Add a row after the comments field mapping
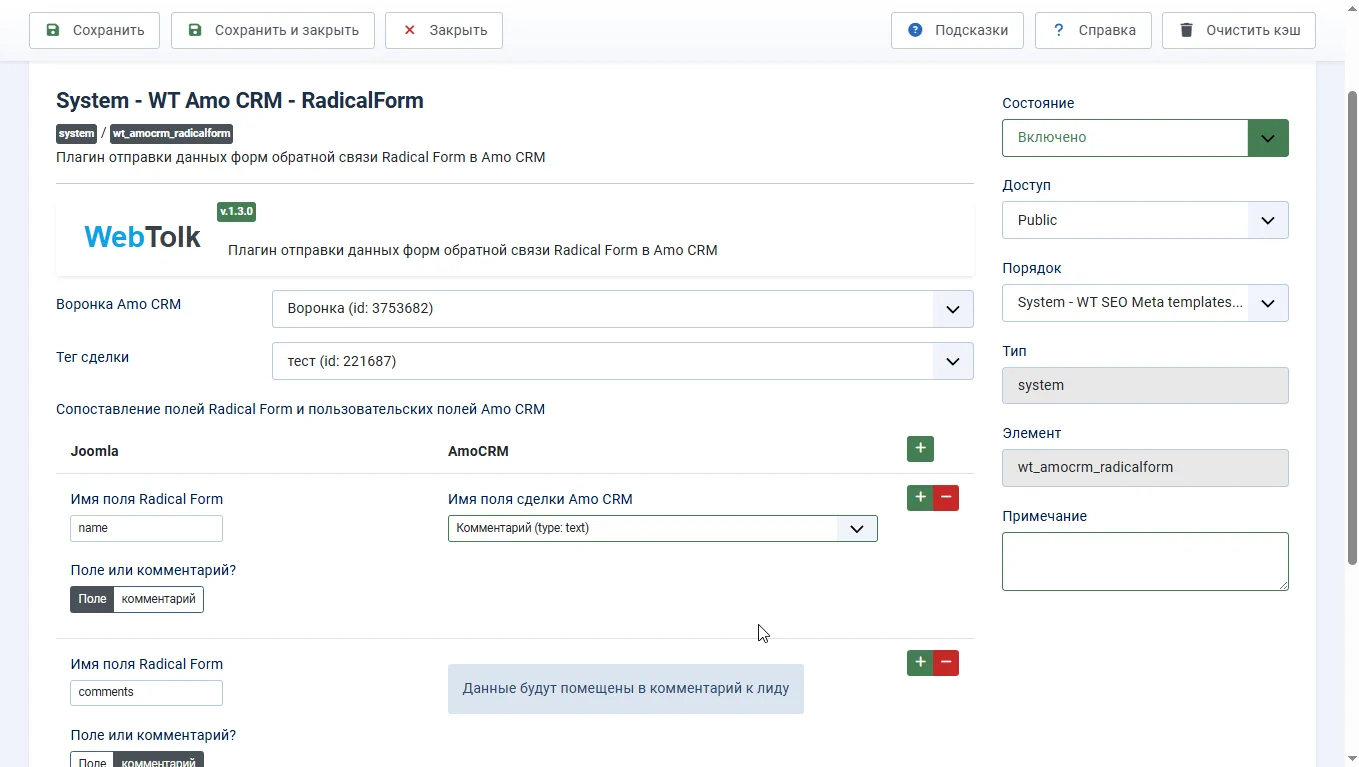The width and height of the screenshot is (1359, 767). coord(920,663)
